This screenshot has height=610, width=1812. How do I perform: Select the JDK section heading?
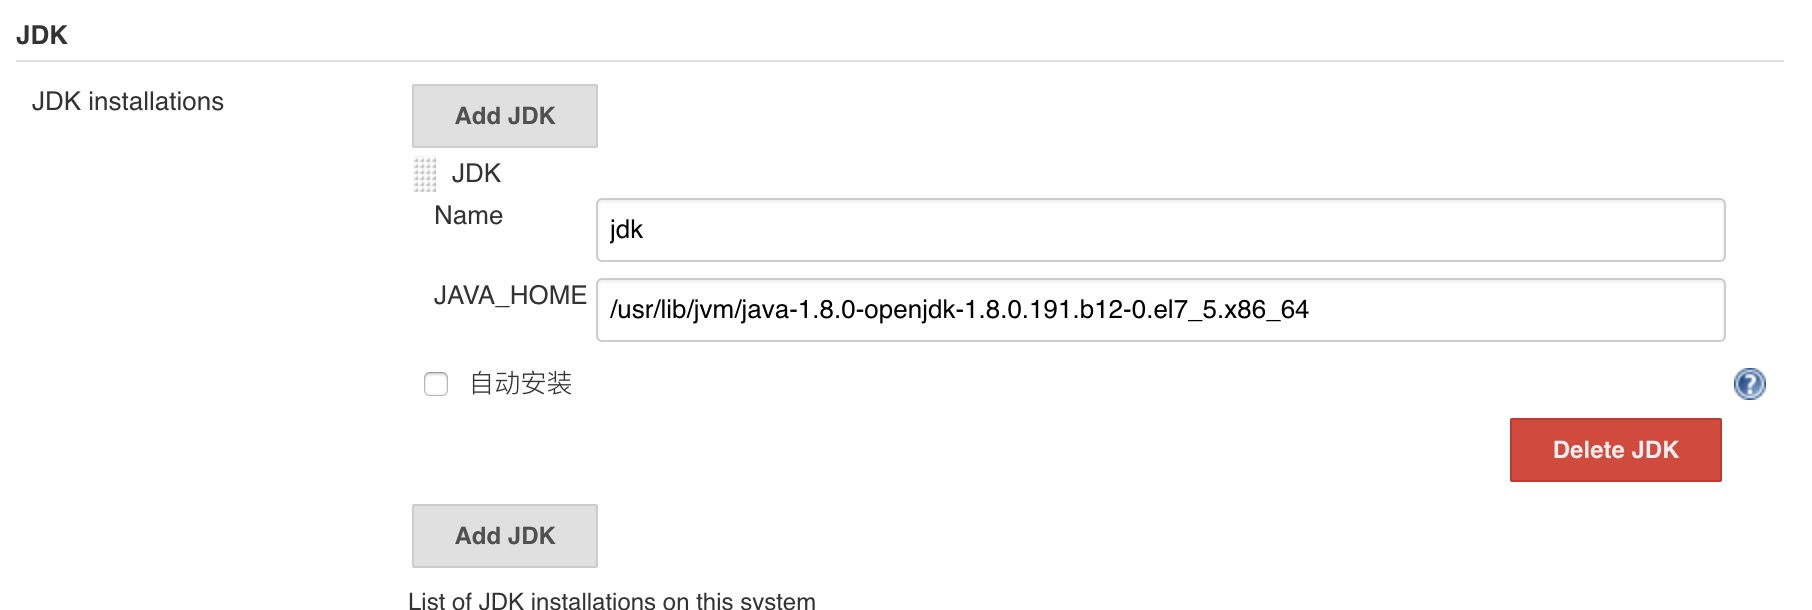42,35
